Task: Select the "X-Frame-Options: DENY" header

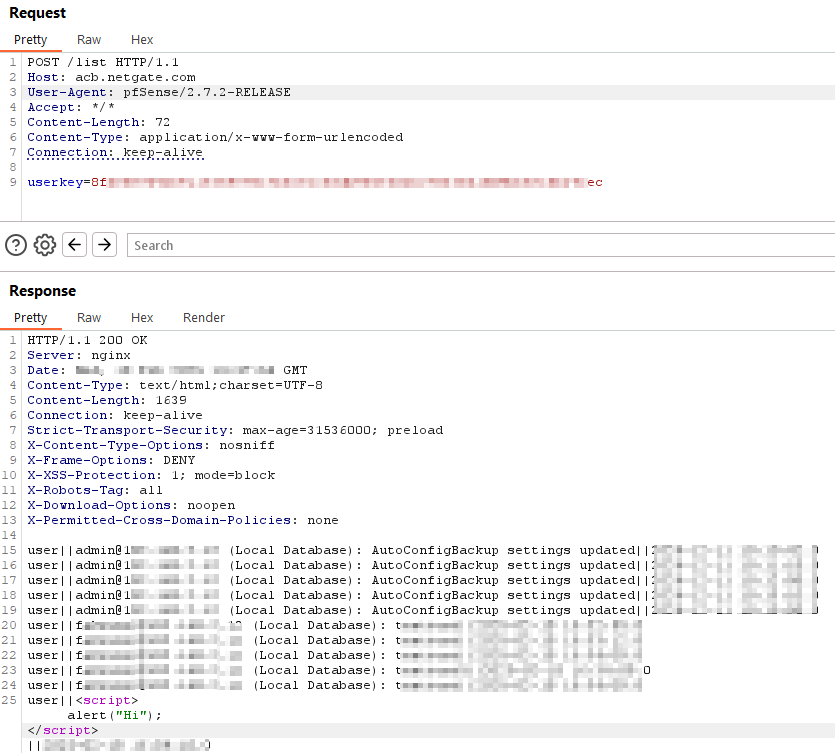Action: (x=111, y=460)
